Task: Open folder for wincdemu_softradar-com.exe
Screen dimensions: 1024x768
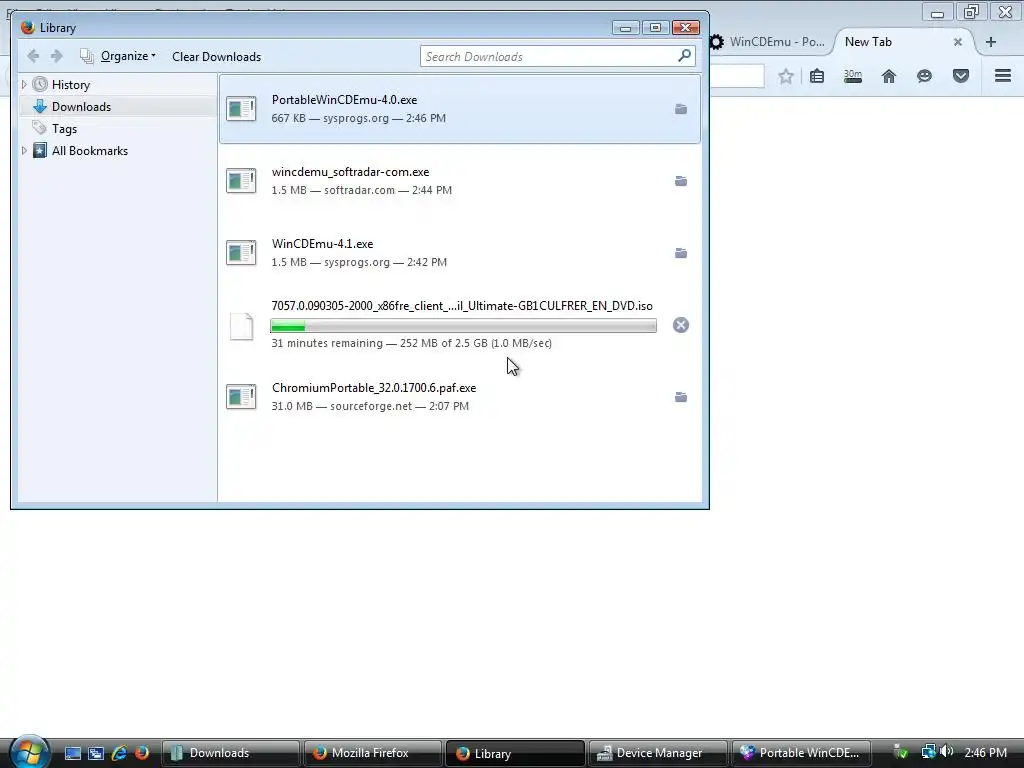Action: [x=680, y=181]
